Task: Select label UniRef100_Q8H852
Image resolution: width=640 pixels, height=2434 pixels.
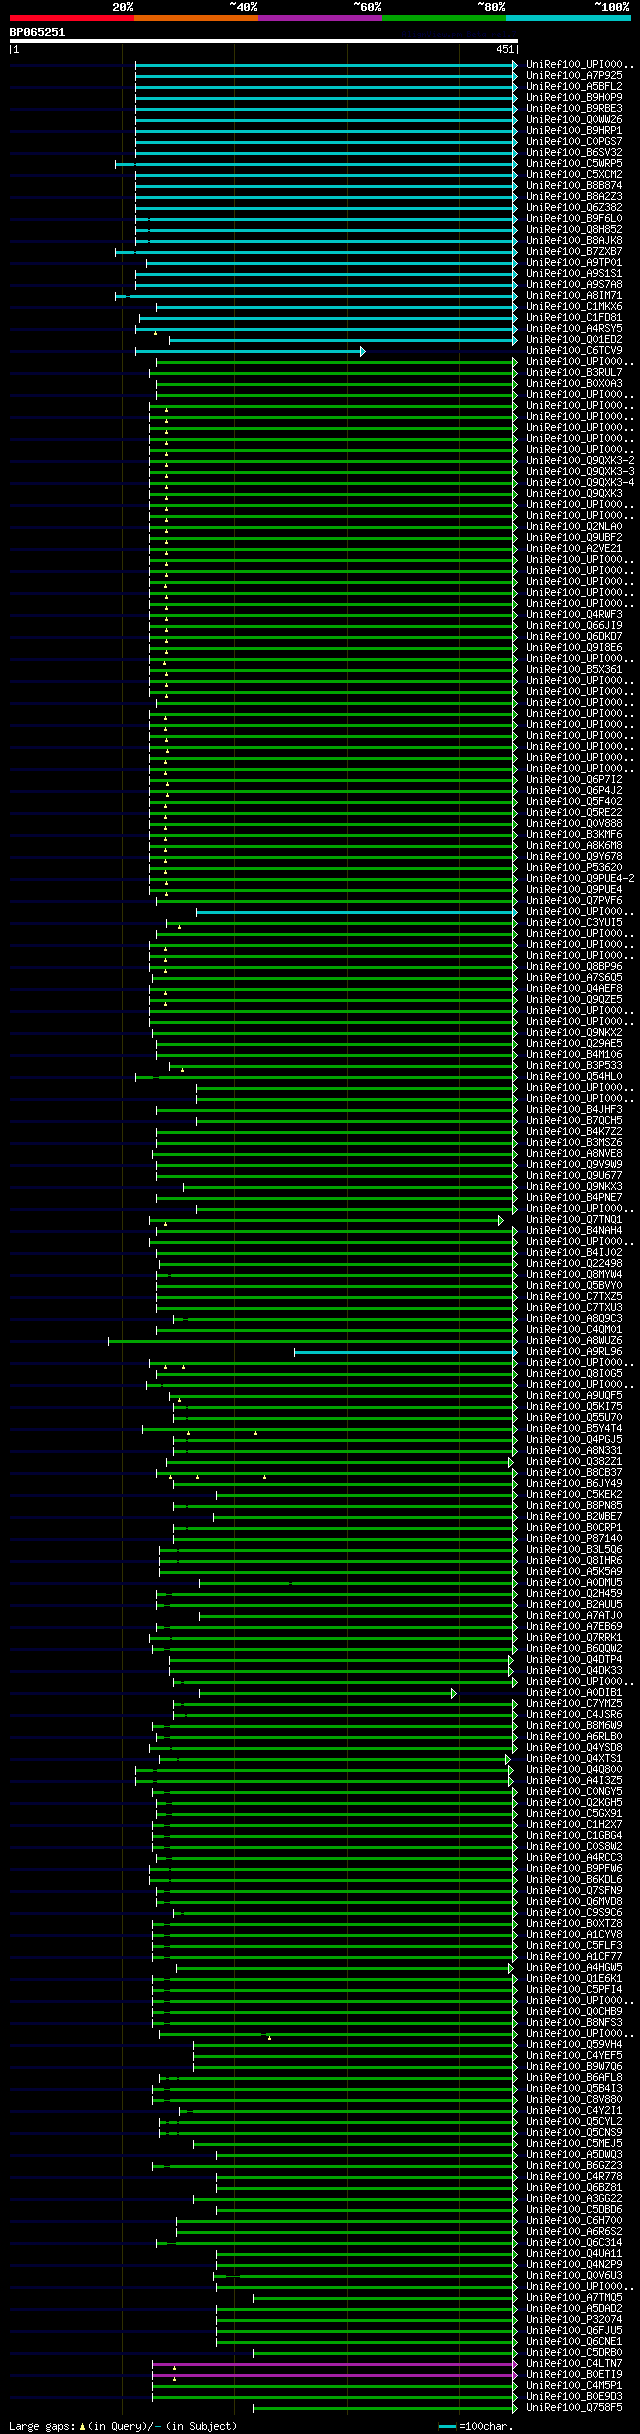Action: (574, 230)
